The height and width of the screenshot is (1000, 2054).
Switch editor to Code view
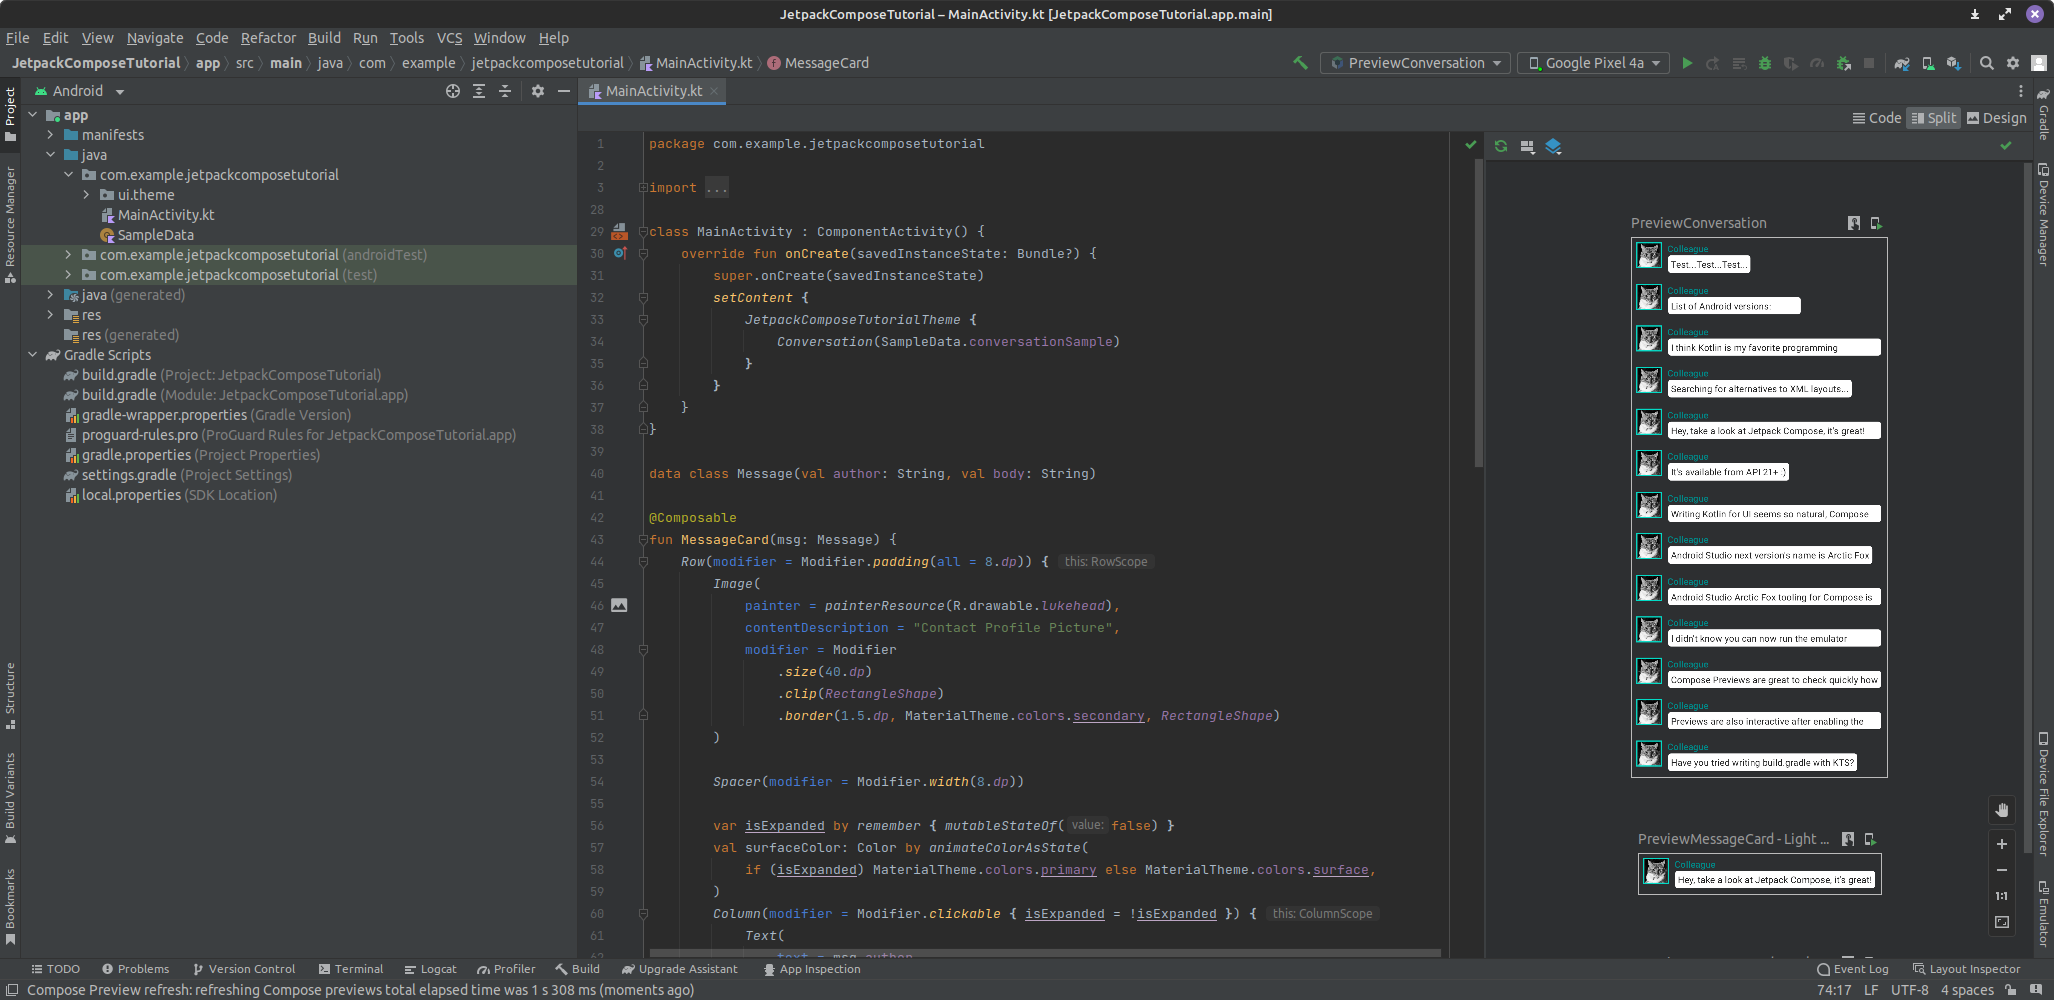pos(1877,118)
